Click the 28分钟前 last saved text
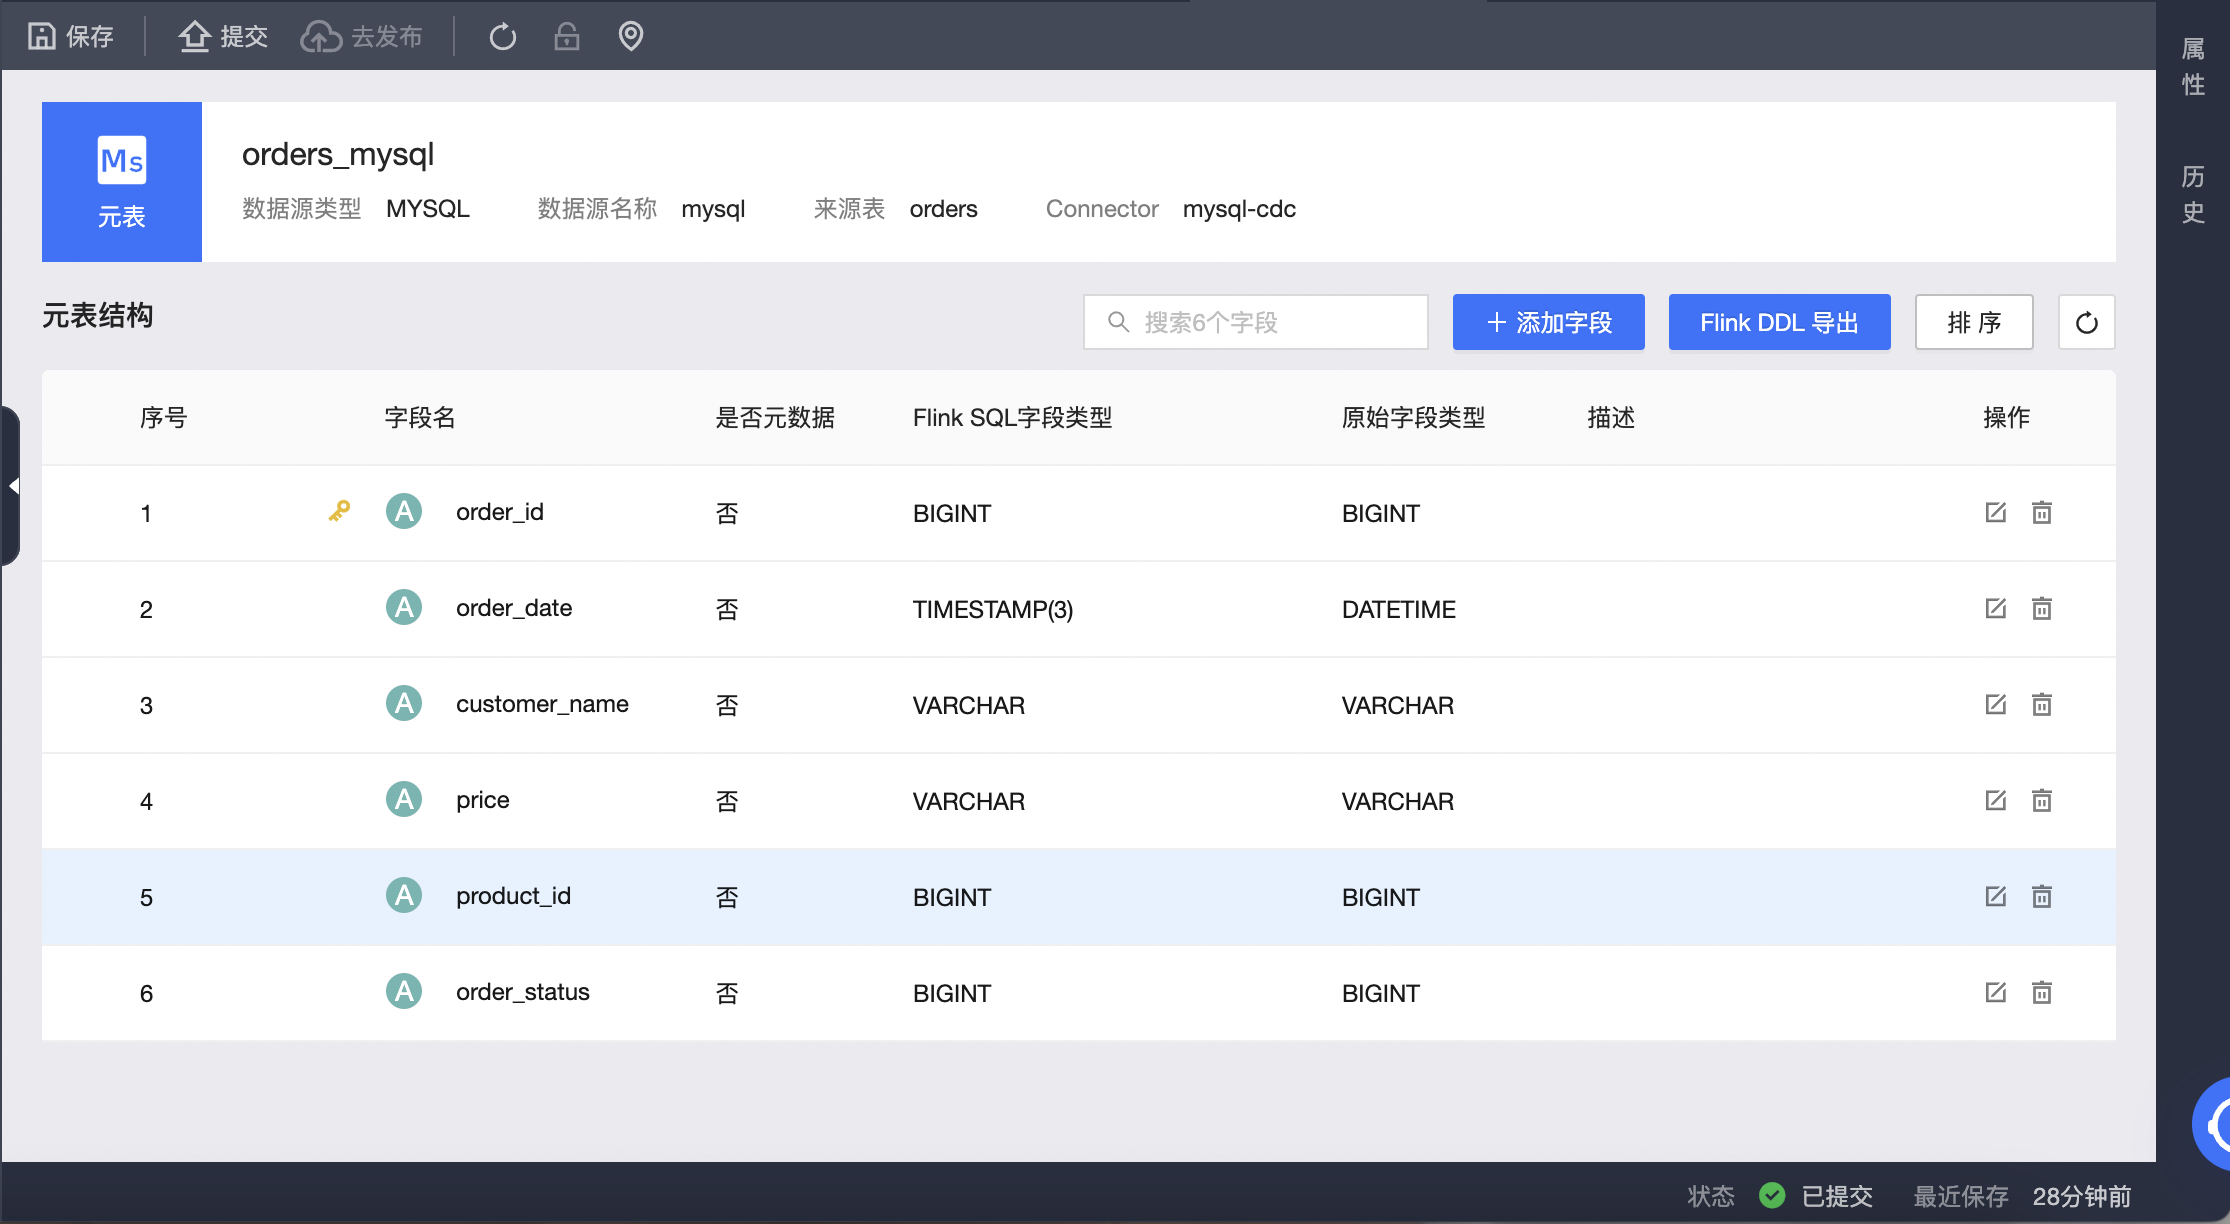 [2081, 1196]
